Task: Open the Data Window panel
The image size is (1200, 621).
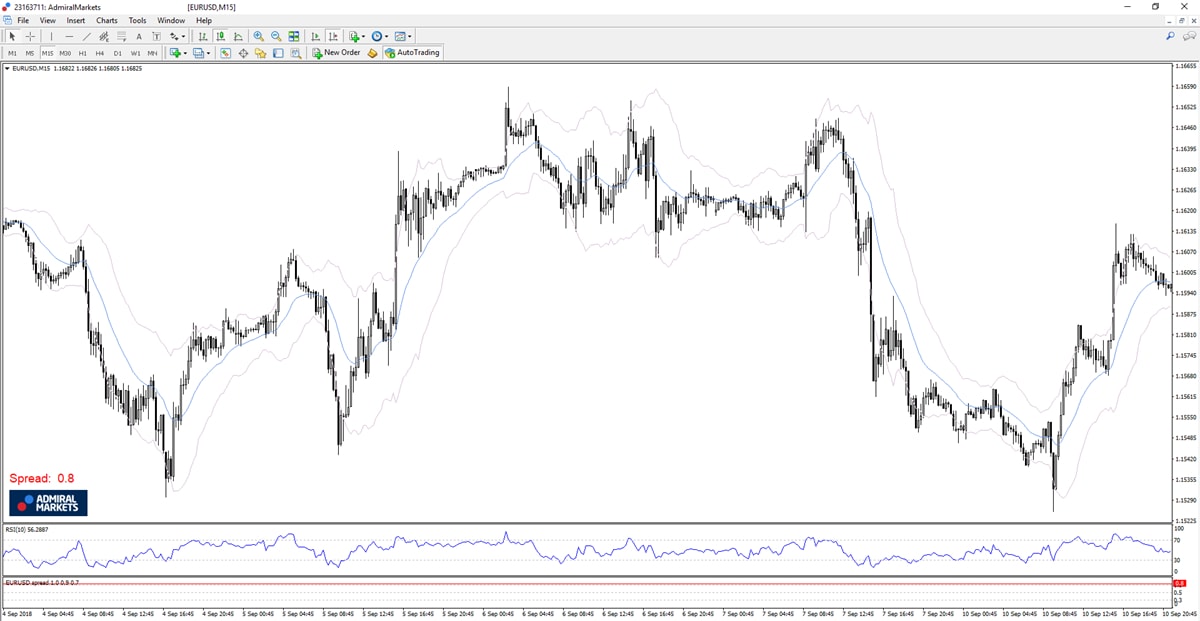Action: 243,53
